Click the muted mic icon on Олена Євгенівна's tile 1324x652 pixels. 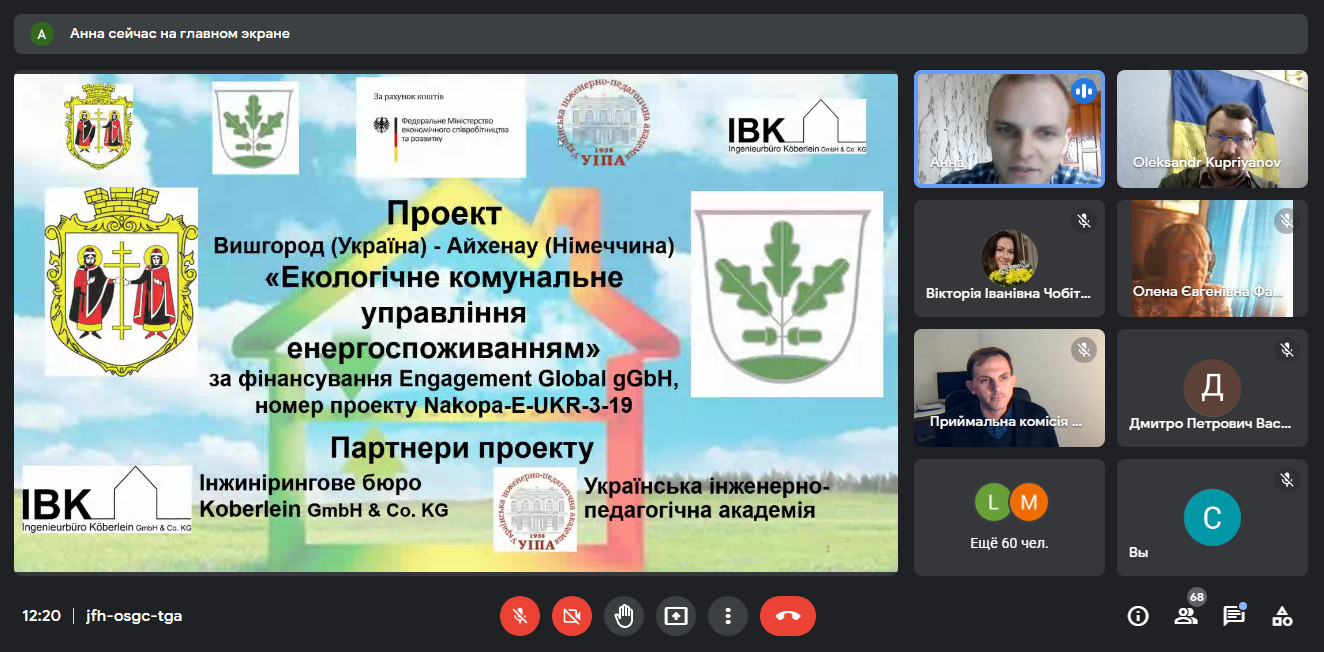(1287, 221)
